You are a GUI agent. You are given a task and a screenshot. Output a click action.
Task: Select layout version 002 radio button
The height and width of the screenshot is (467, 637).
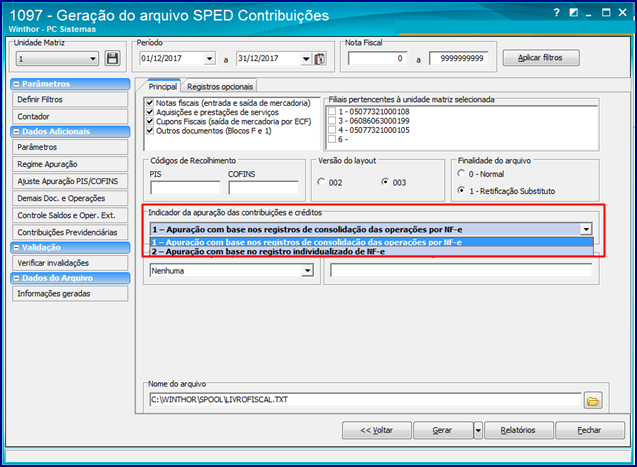[321, 182]
